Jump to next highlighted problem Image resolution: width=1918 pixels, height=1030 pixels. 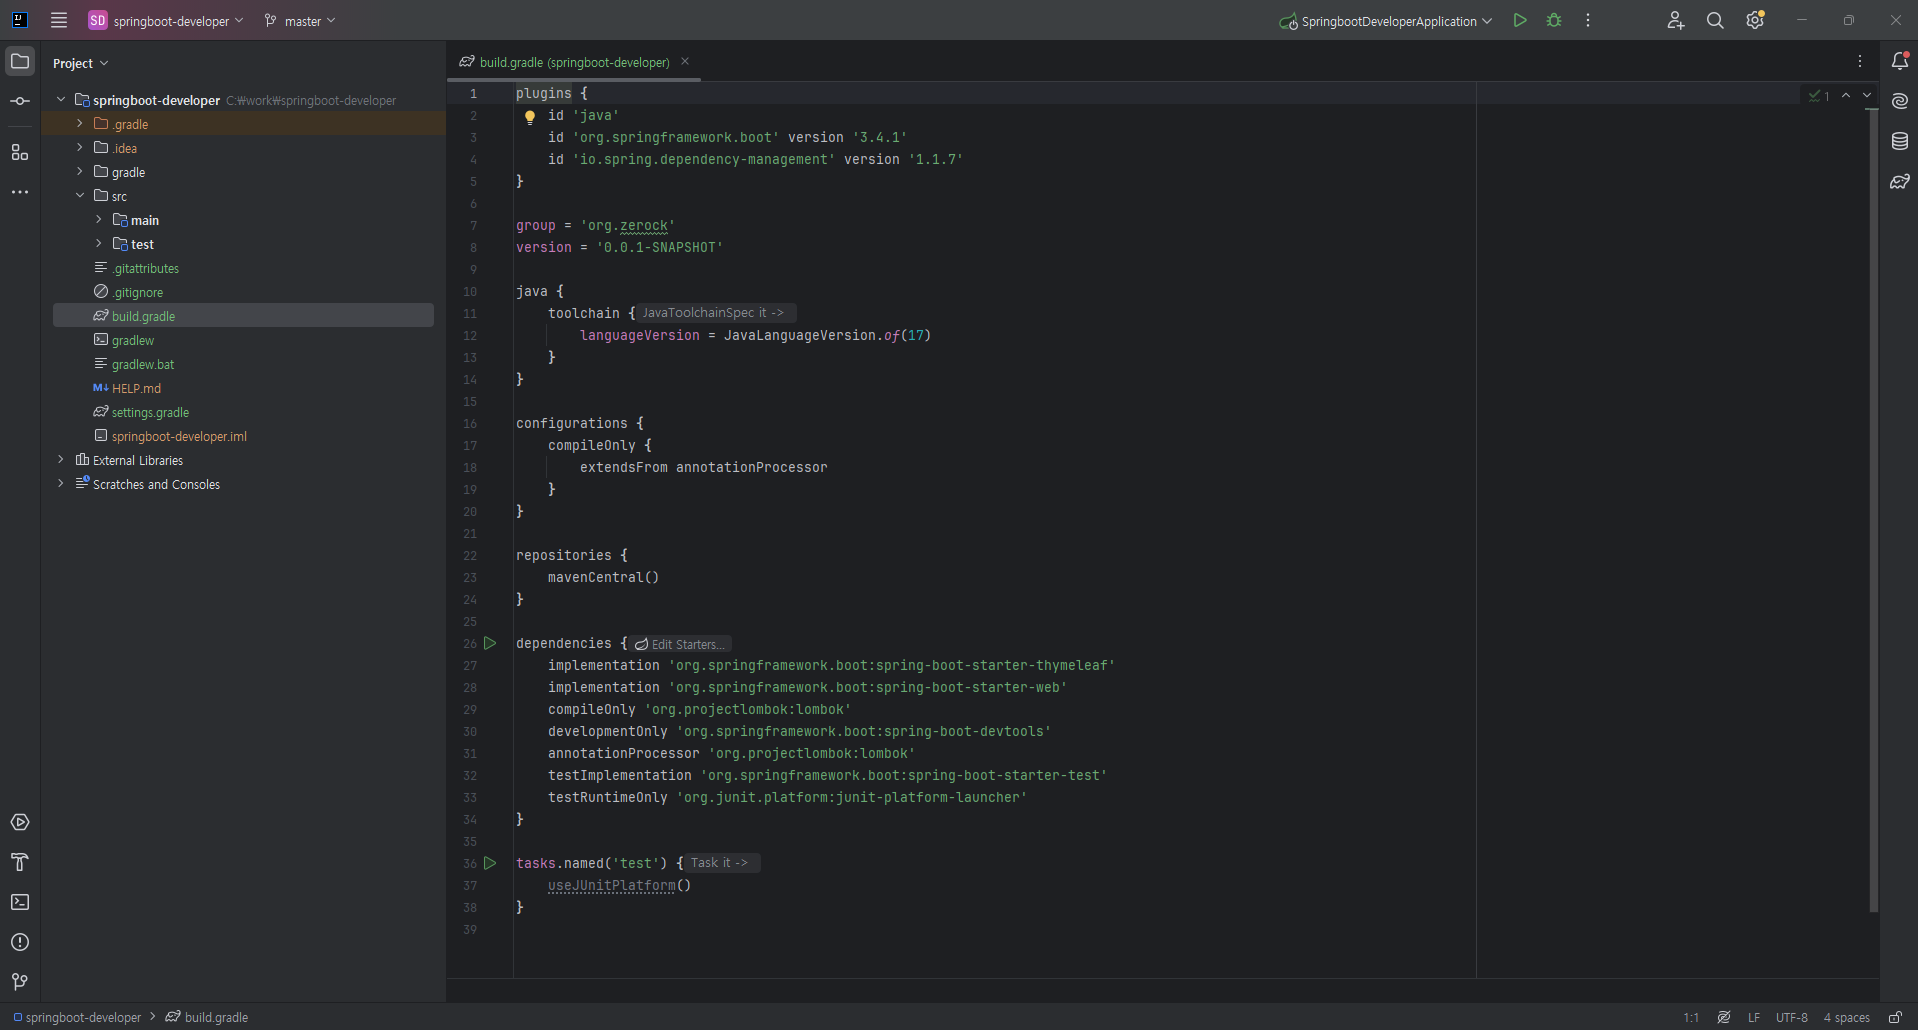coord(1867,96)
